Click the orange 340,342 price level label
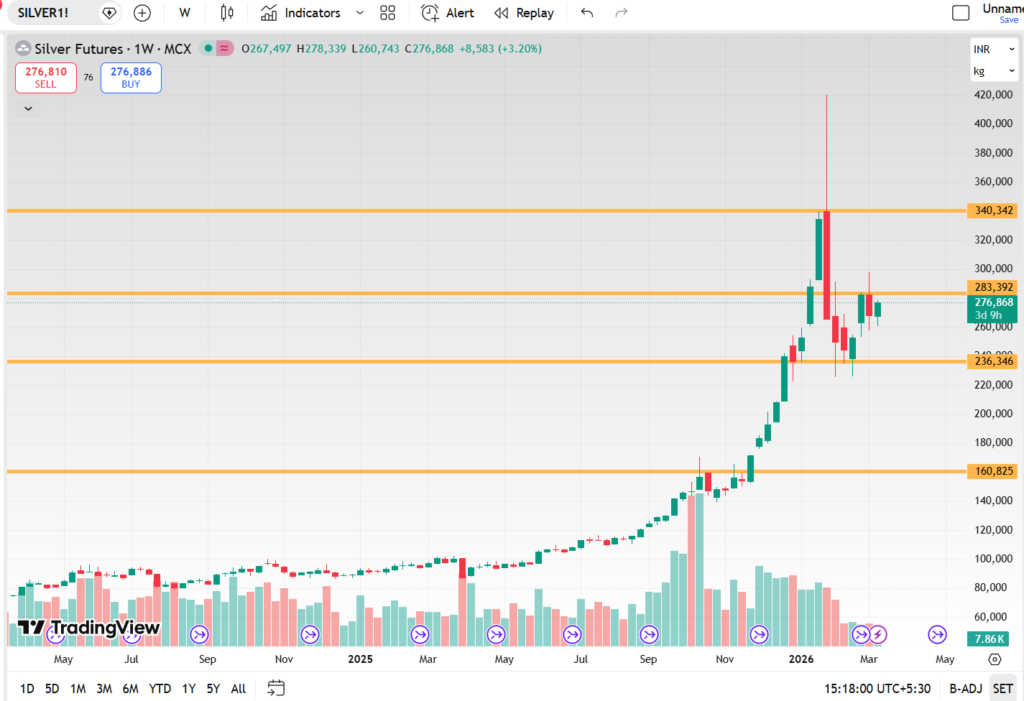Image resolution: width=1024 pixels, height=701 pixels. pos(991,211)
